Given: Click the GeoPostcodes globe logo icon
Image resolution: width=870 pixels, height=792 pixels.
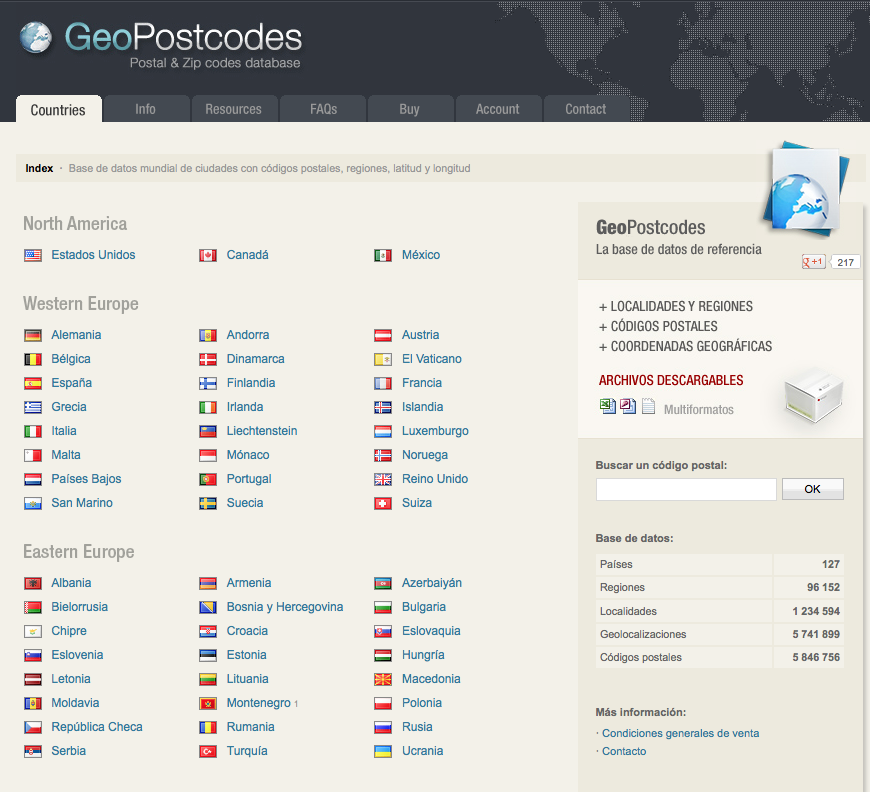Looking at the screenshot, I should pos(36,38).
